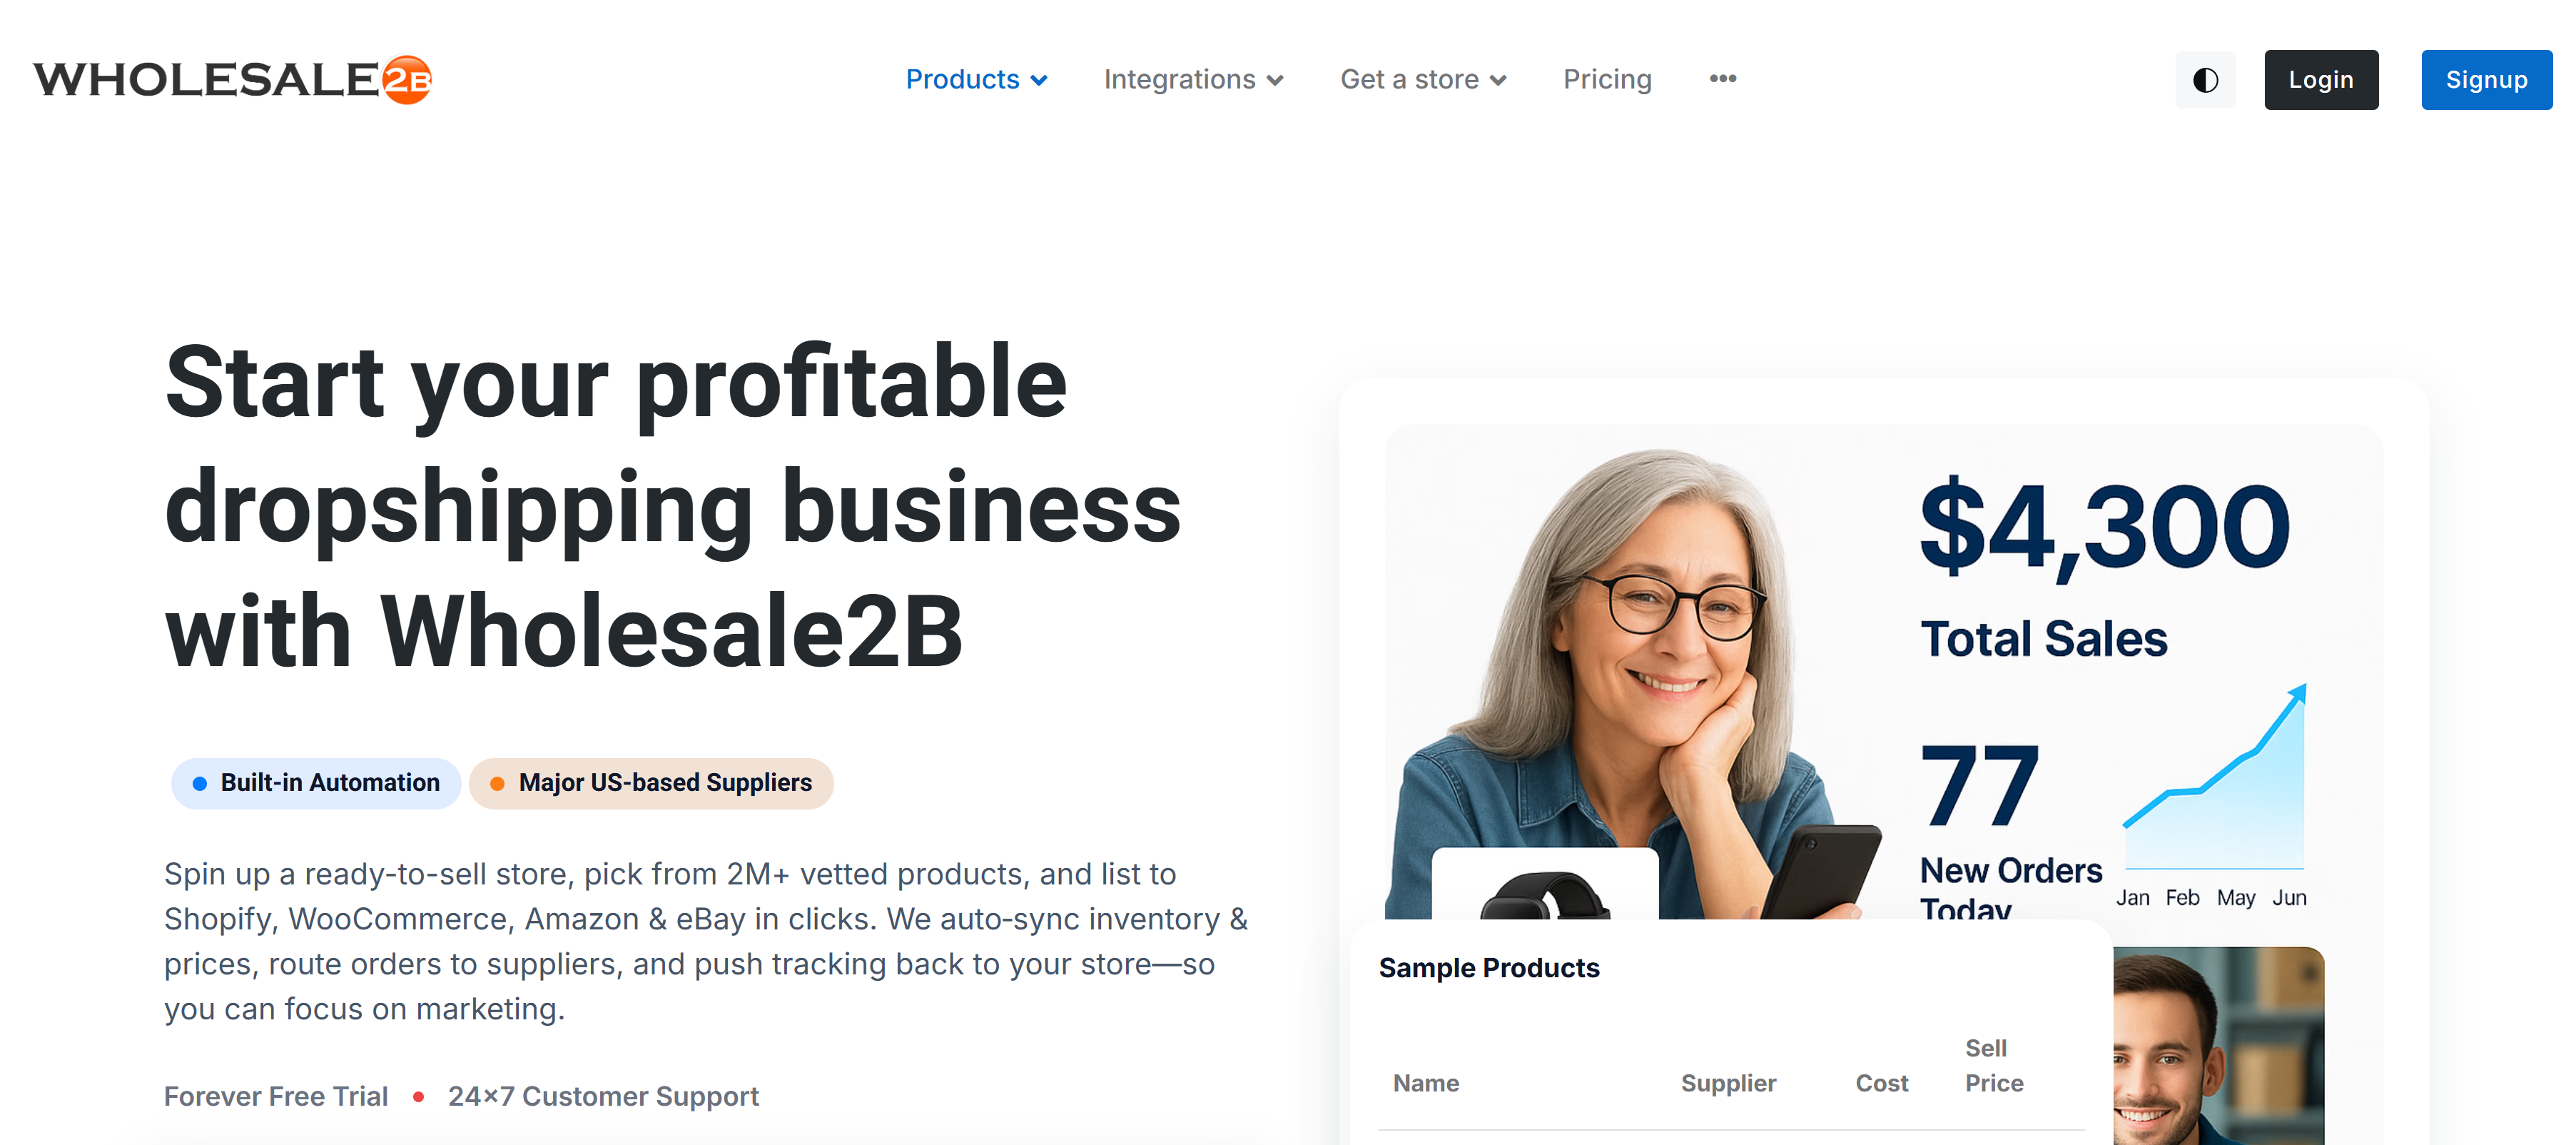The image size is (2576, 1145).
Task: Click the Login button
Action: [x=2320, y=80]
